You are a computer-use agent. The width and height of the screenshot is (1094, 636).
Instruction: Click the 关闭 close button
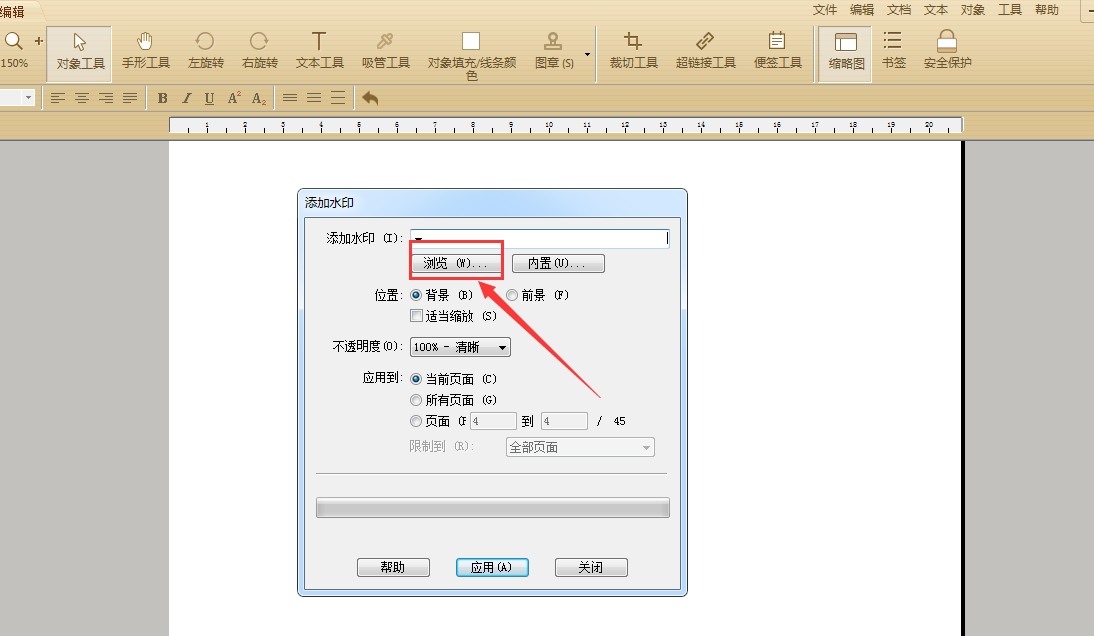click(x=591, y=567)
